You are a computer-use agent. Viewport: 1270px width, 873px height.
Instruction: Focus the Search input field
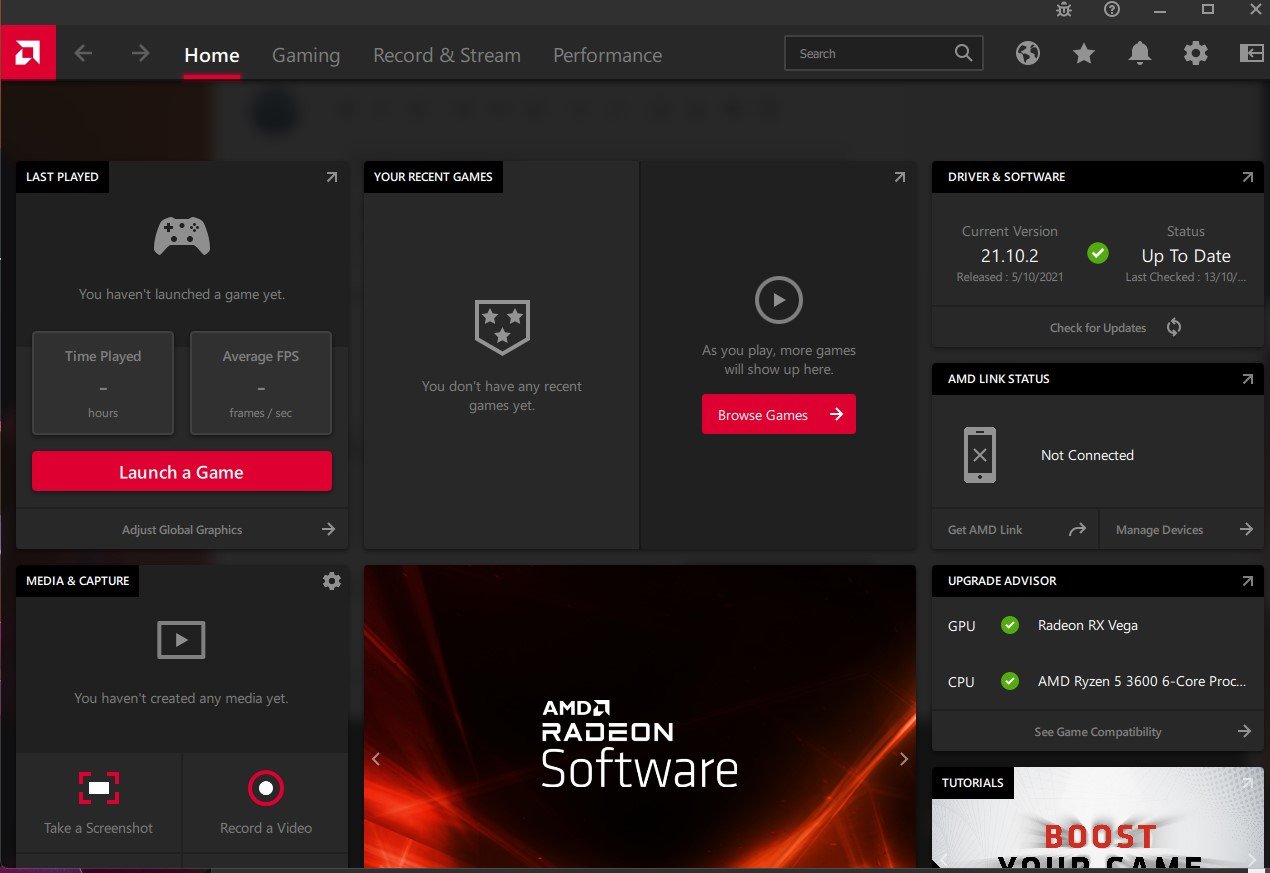884,54
